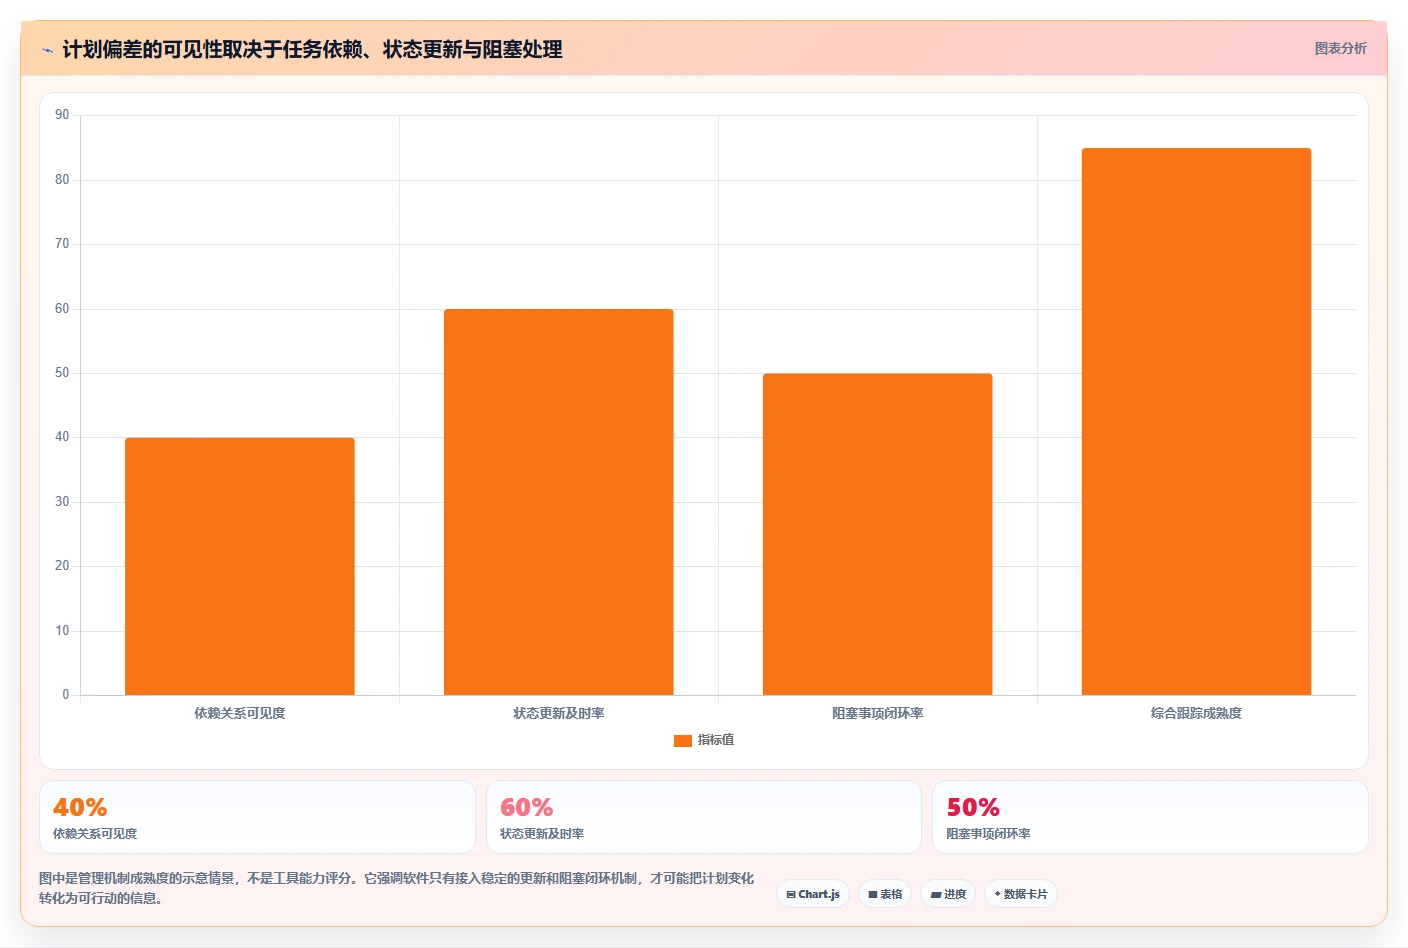Click the 40% value in the data card
Screen dimensions: 1408x948
80,807
